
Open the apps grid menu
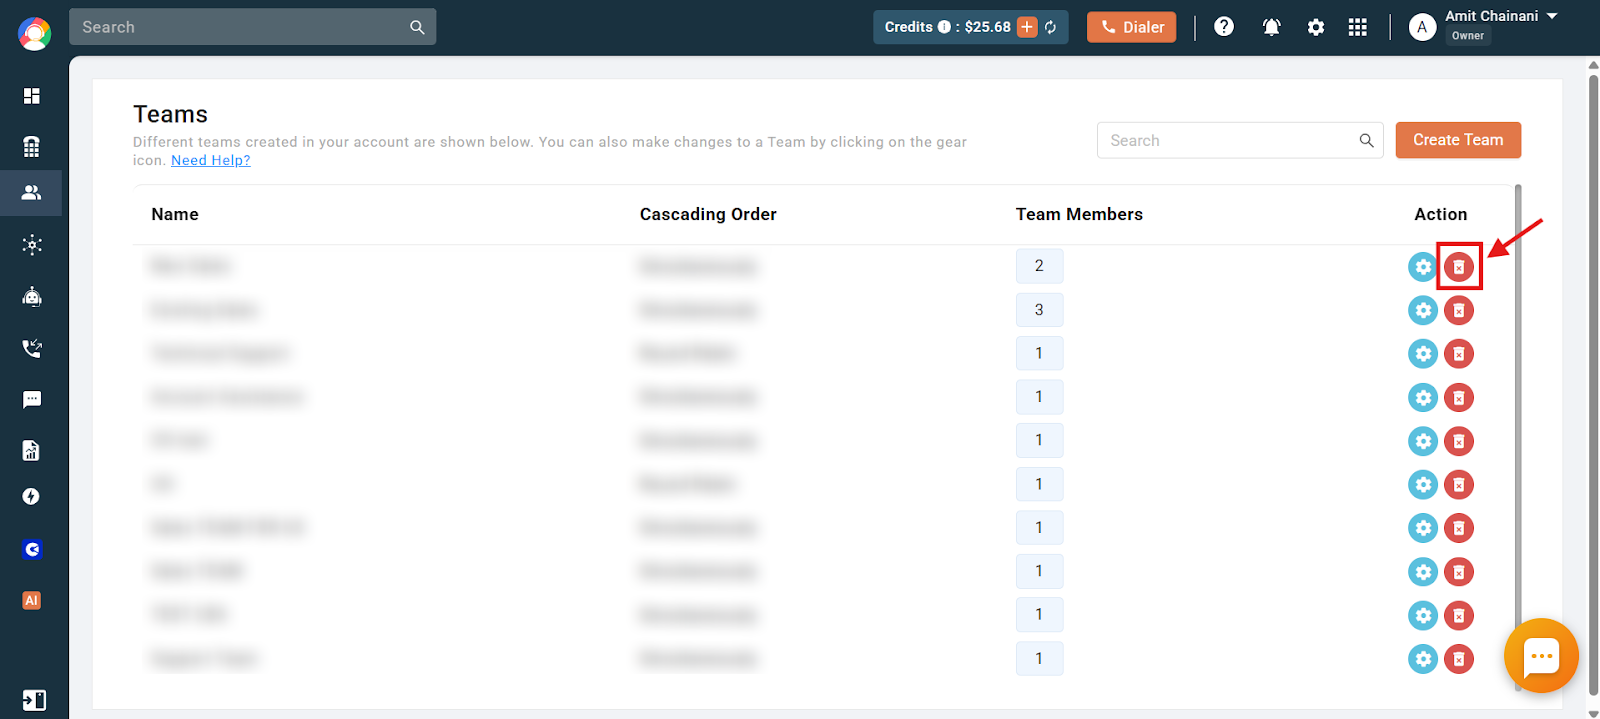point(1357,27)
